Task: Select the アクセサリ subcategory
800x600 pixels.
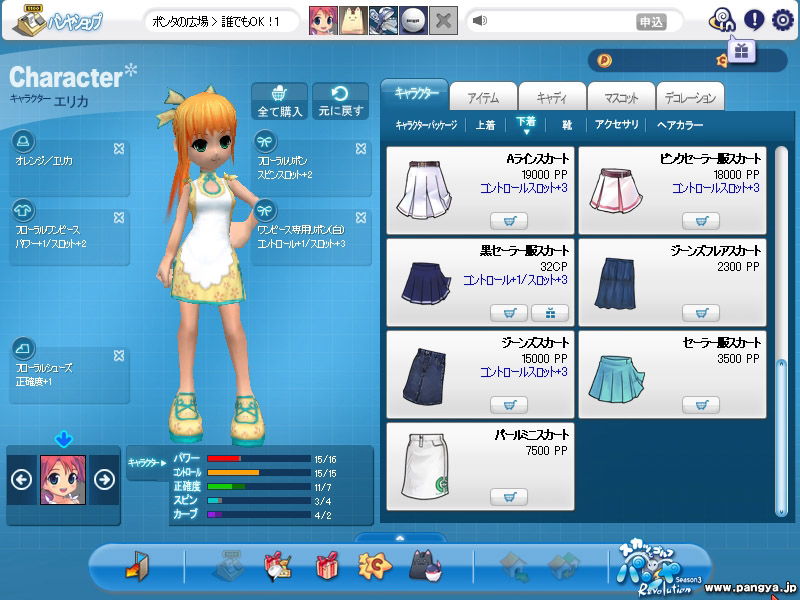Action: point(616,125)
